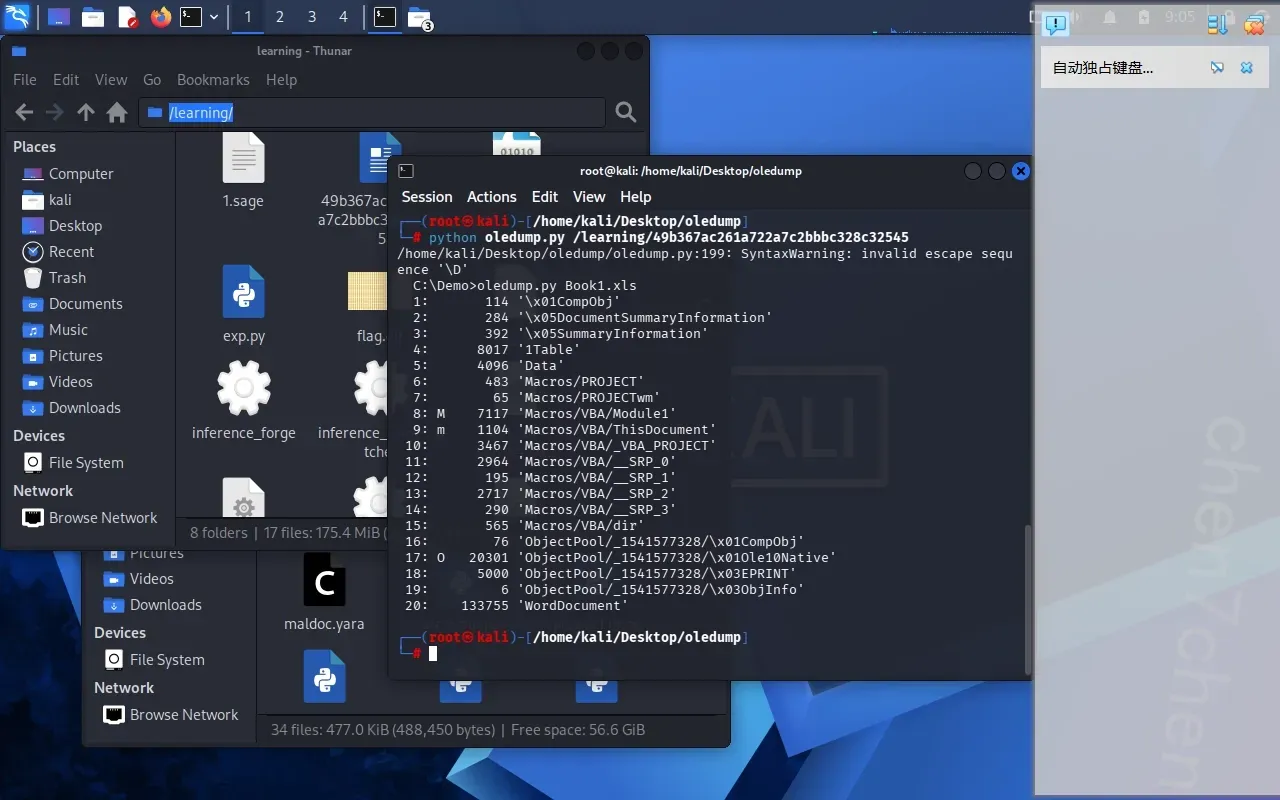This screenshot has height=800, width=1280.
Task: Switch to workspace 2
Action: [279, 17]
